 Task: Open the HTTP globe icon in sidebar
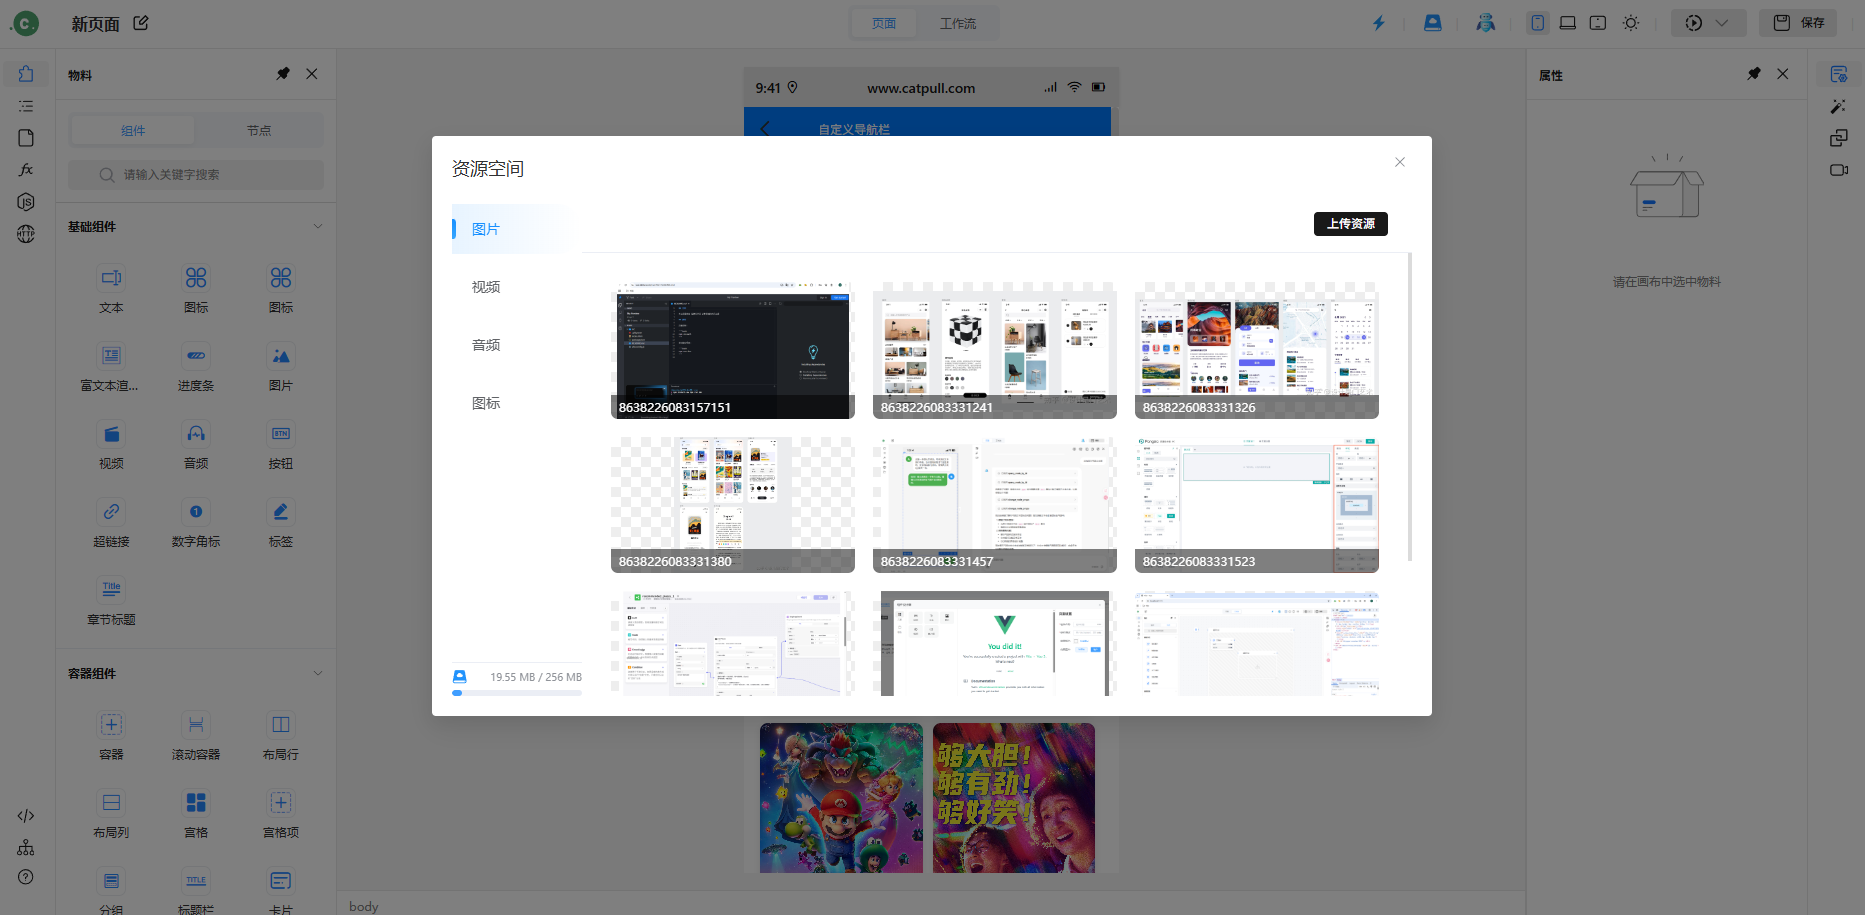coord(26,234)
